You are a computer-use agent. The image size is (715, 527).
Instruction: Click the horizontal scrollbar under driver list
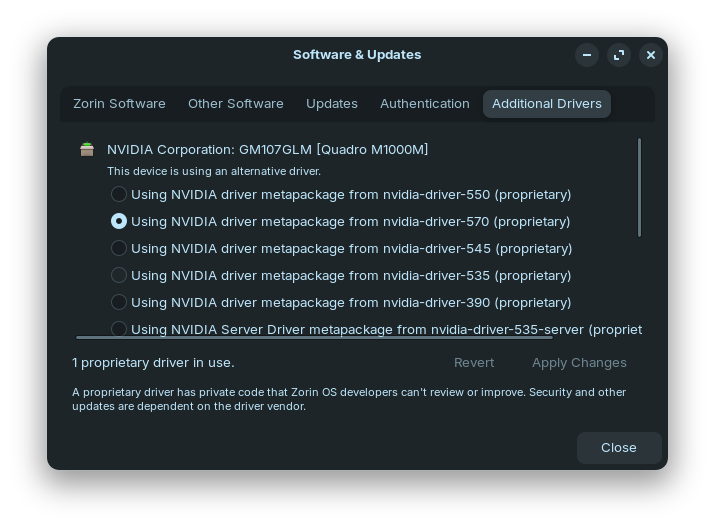coord(314,338)
